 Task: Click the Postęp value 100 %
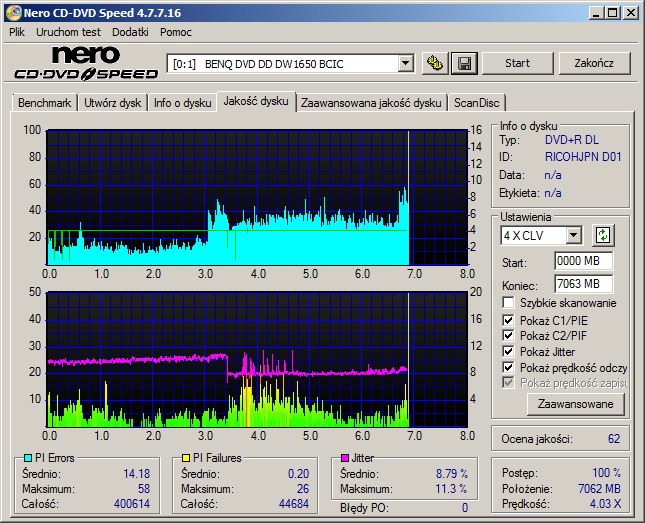[606, 473]
